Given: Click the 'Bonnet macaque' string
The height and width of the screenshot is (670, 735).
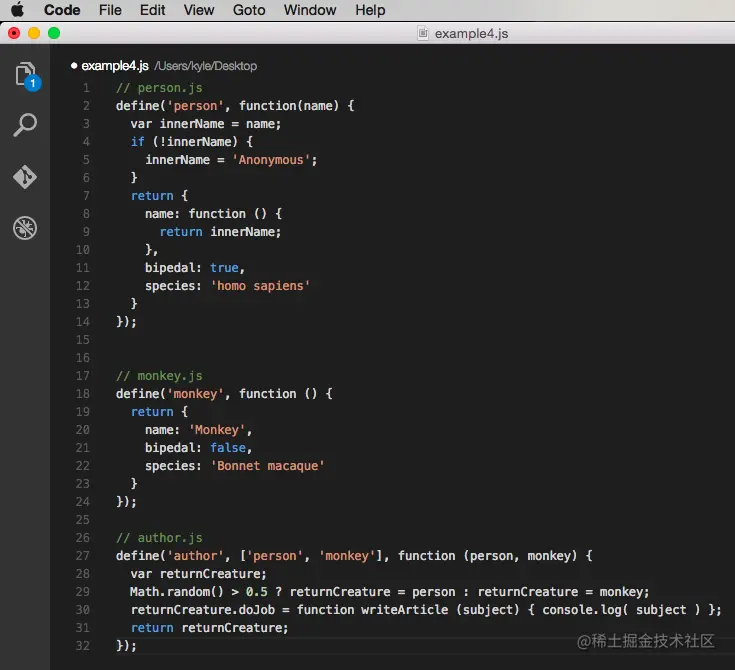Looking at the screenshot, I should 267,466.
